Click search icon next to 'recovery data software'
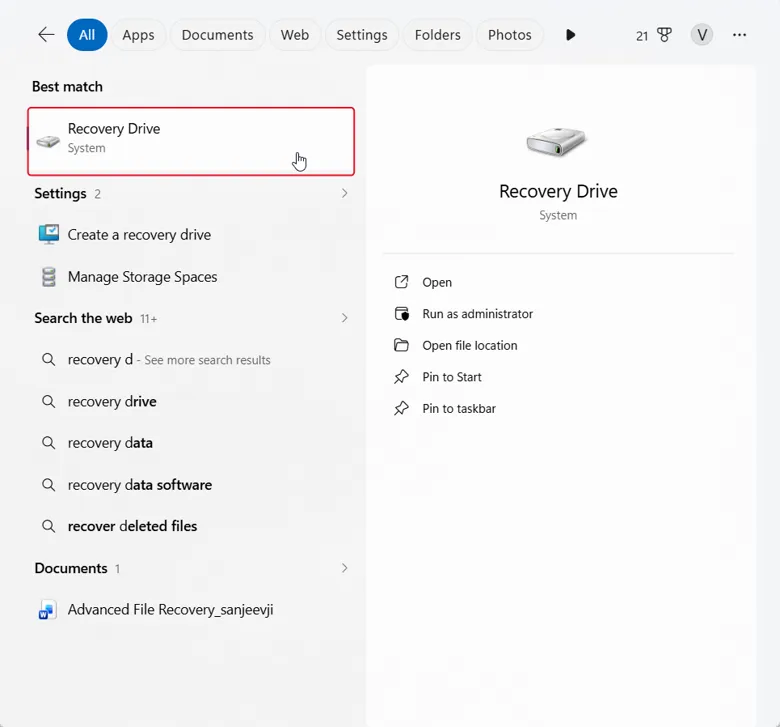This screenshot has width=780, height=727. [48, 484]
